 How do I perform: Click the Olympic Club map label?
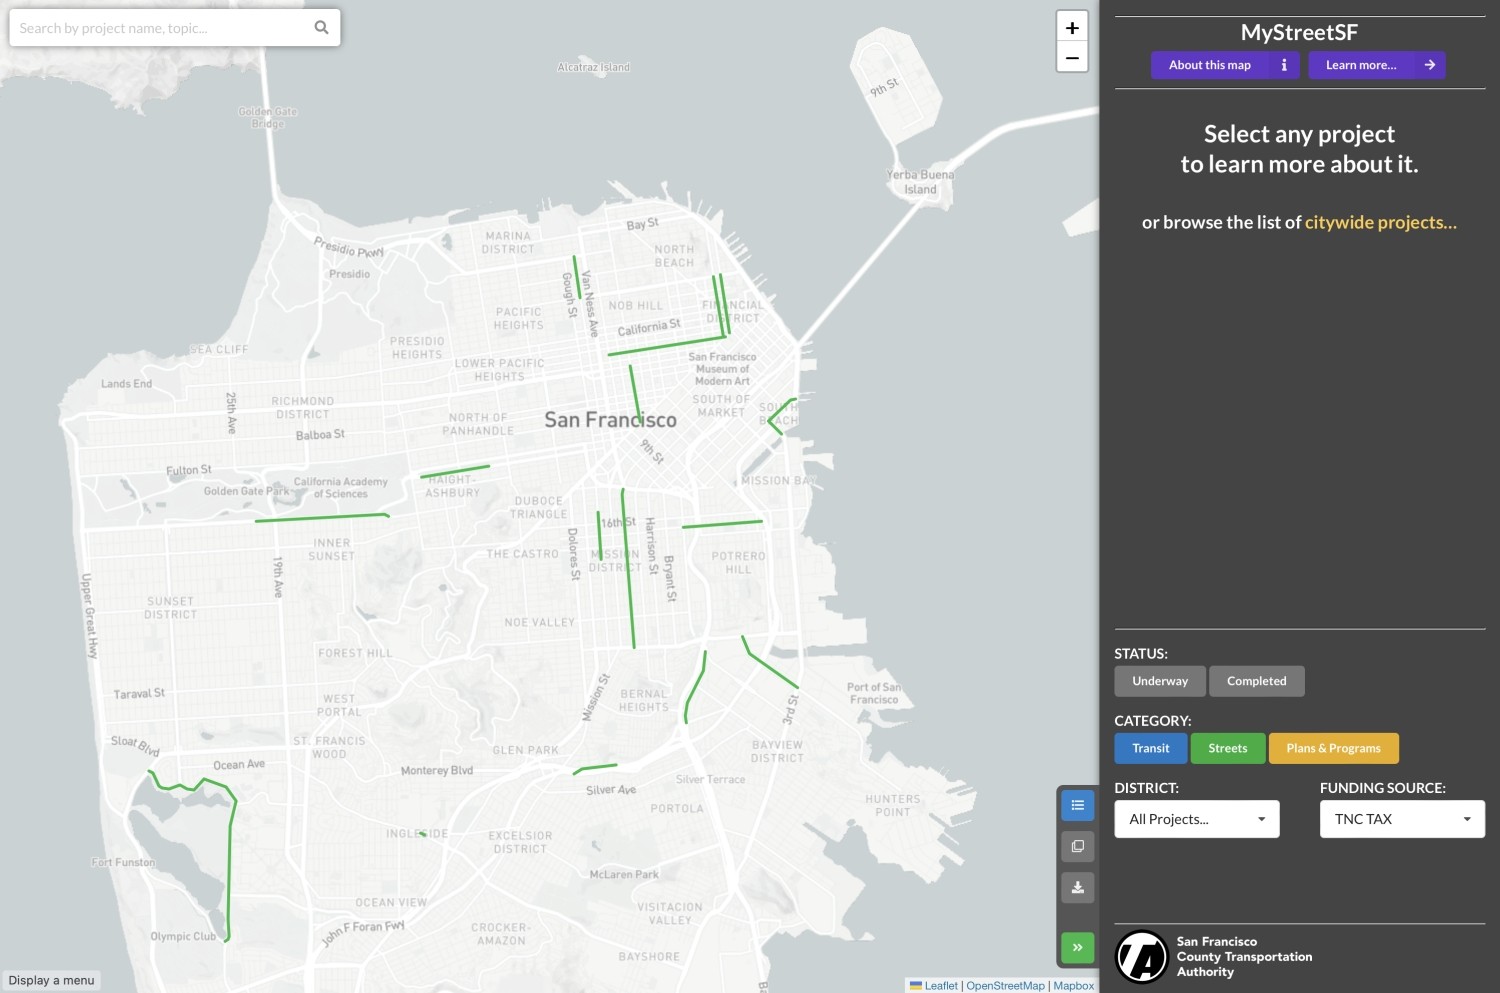183,936
